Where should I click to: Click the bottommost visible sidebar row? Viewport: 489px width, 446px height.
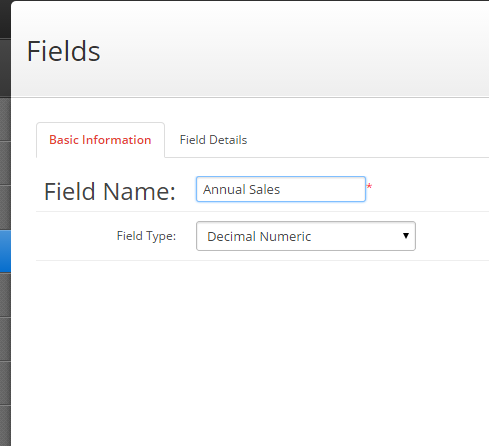5,426
